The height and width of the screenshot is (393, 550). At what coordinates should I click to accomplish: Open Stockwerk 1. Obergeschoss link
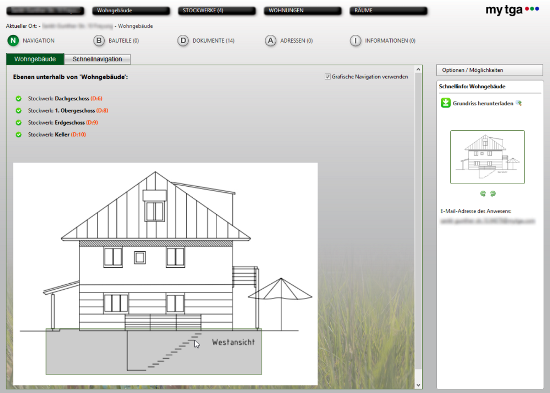pos(68,111)
